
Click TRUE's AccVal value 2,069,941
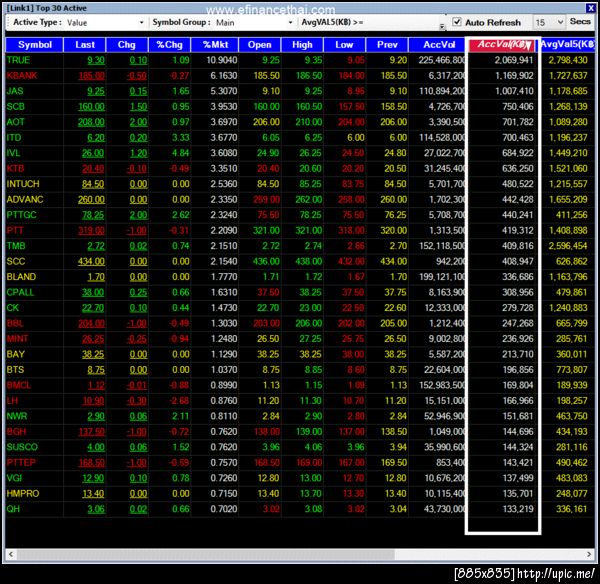tap(514, 60)
